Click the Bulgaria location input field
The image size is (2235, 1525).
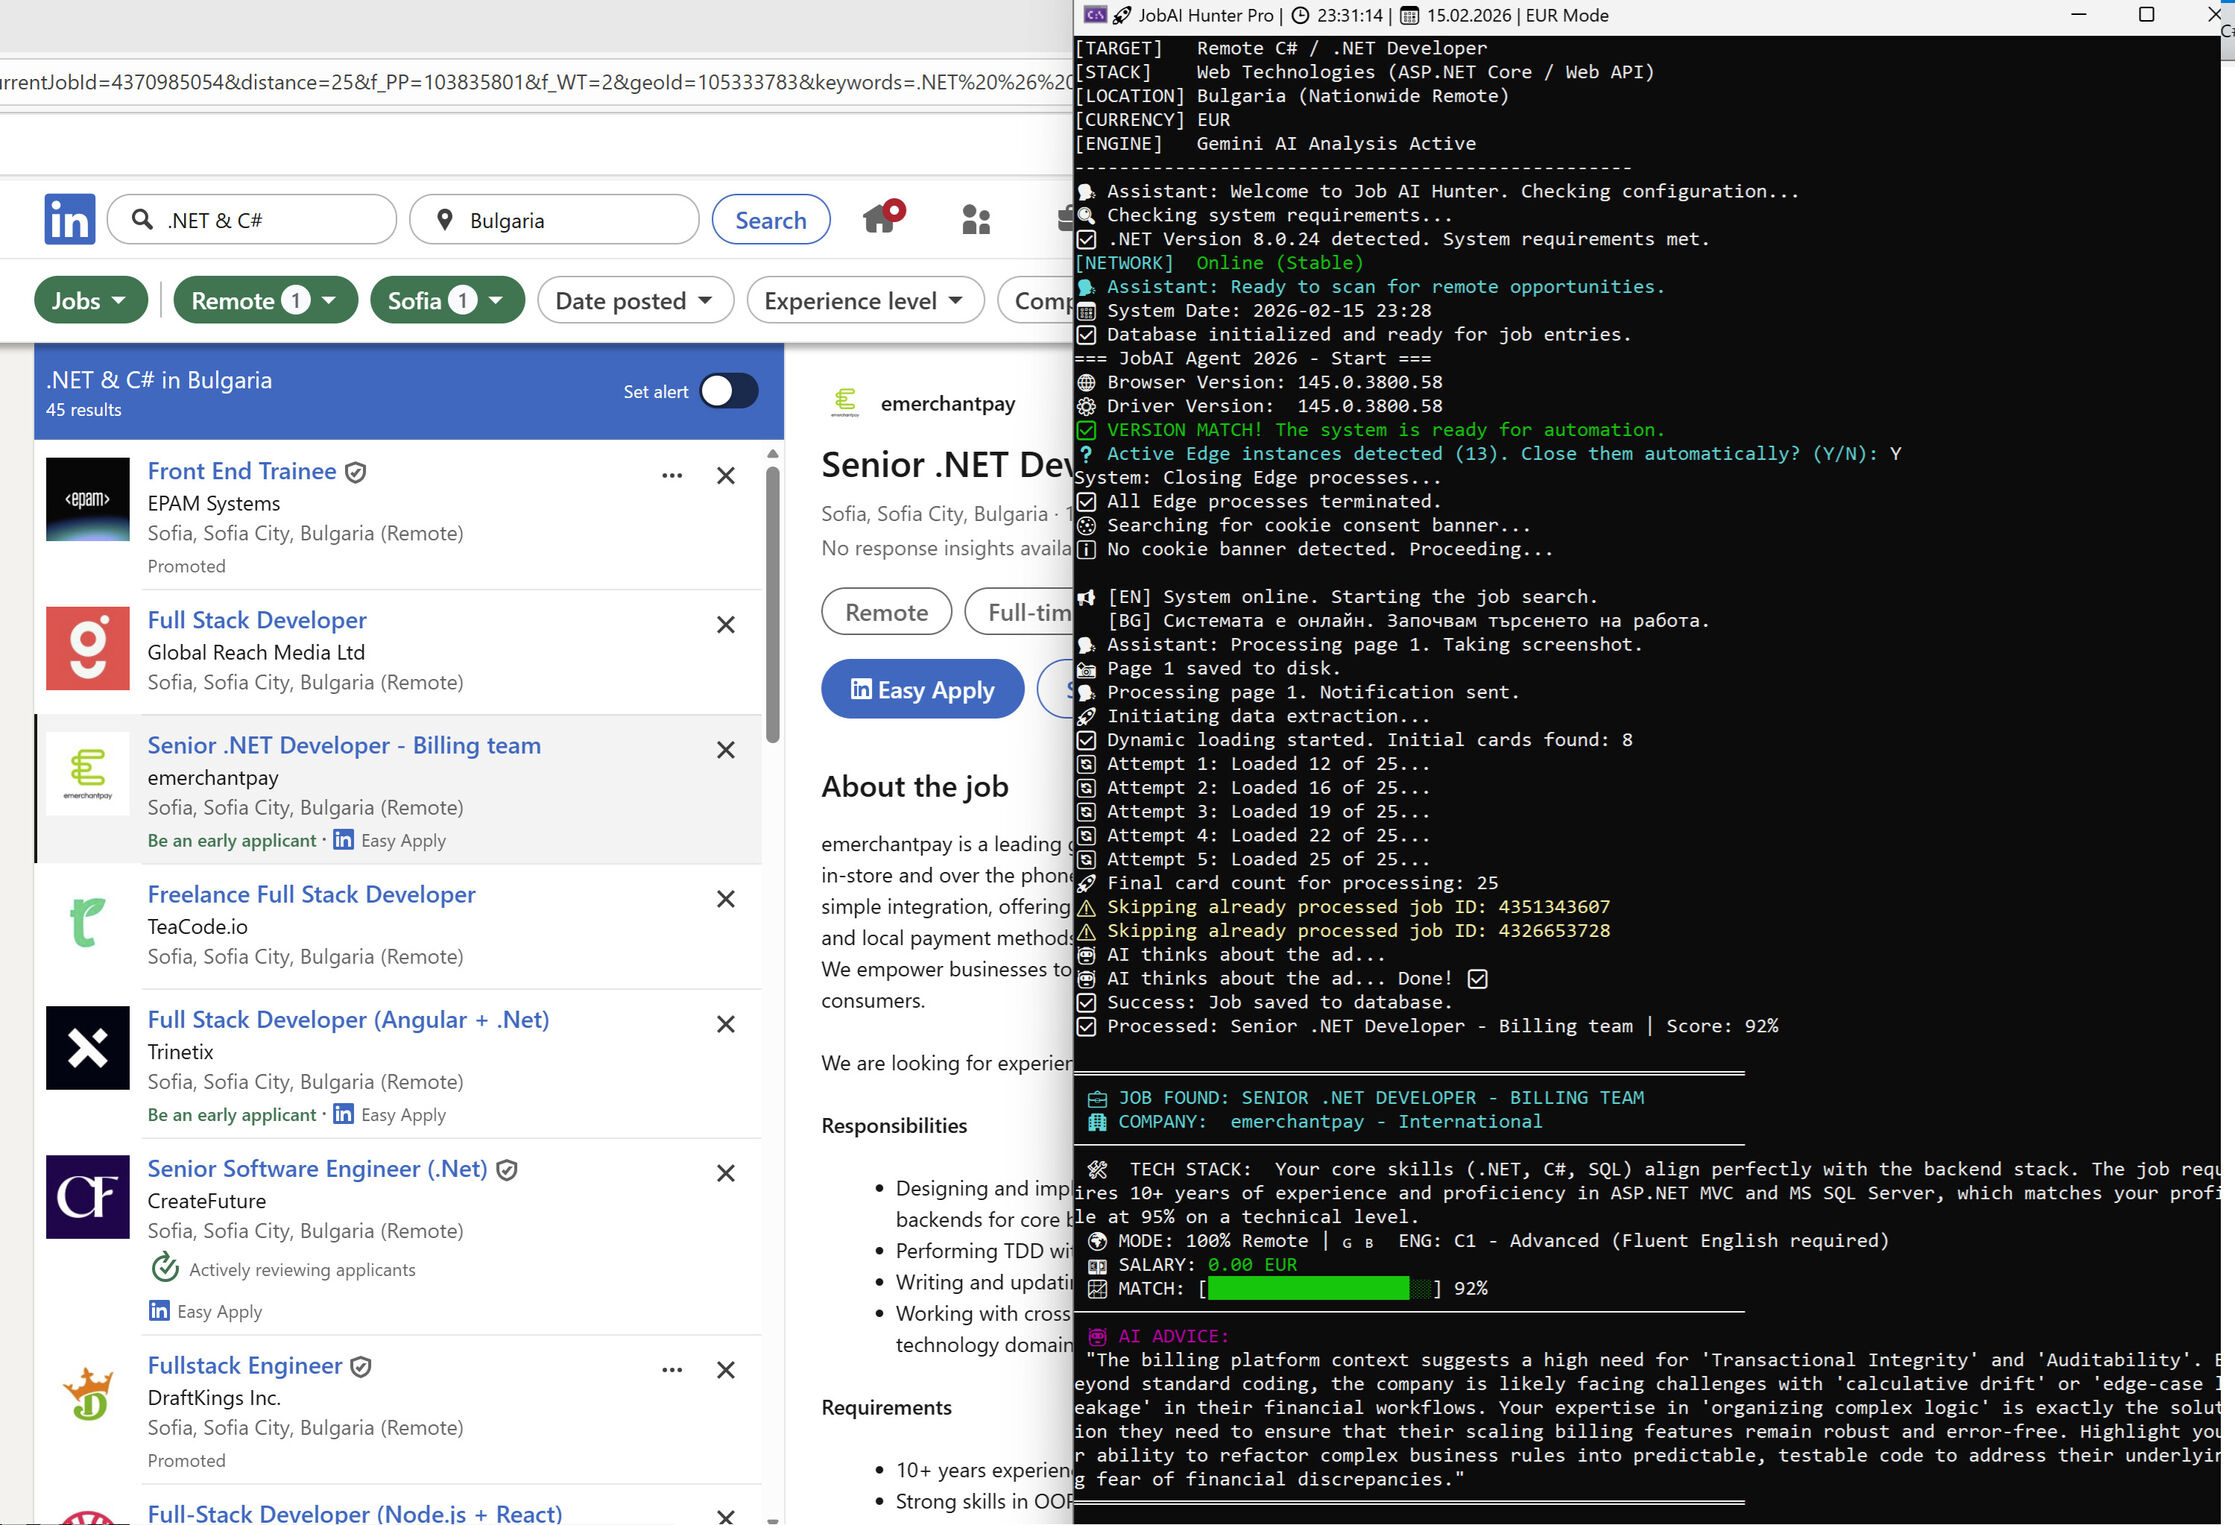554,219
